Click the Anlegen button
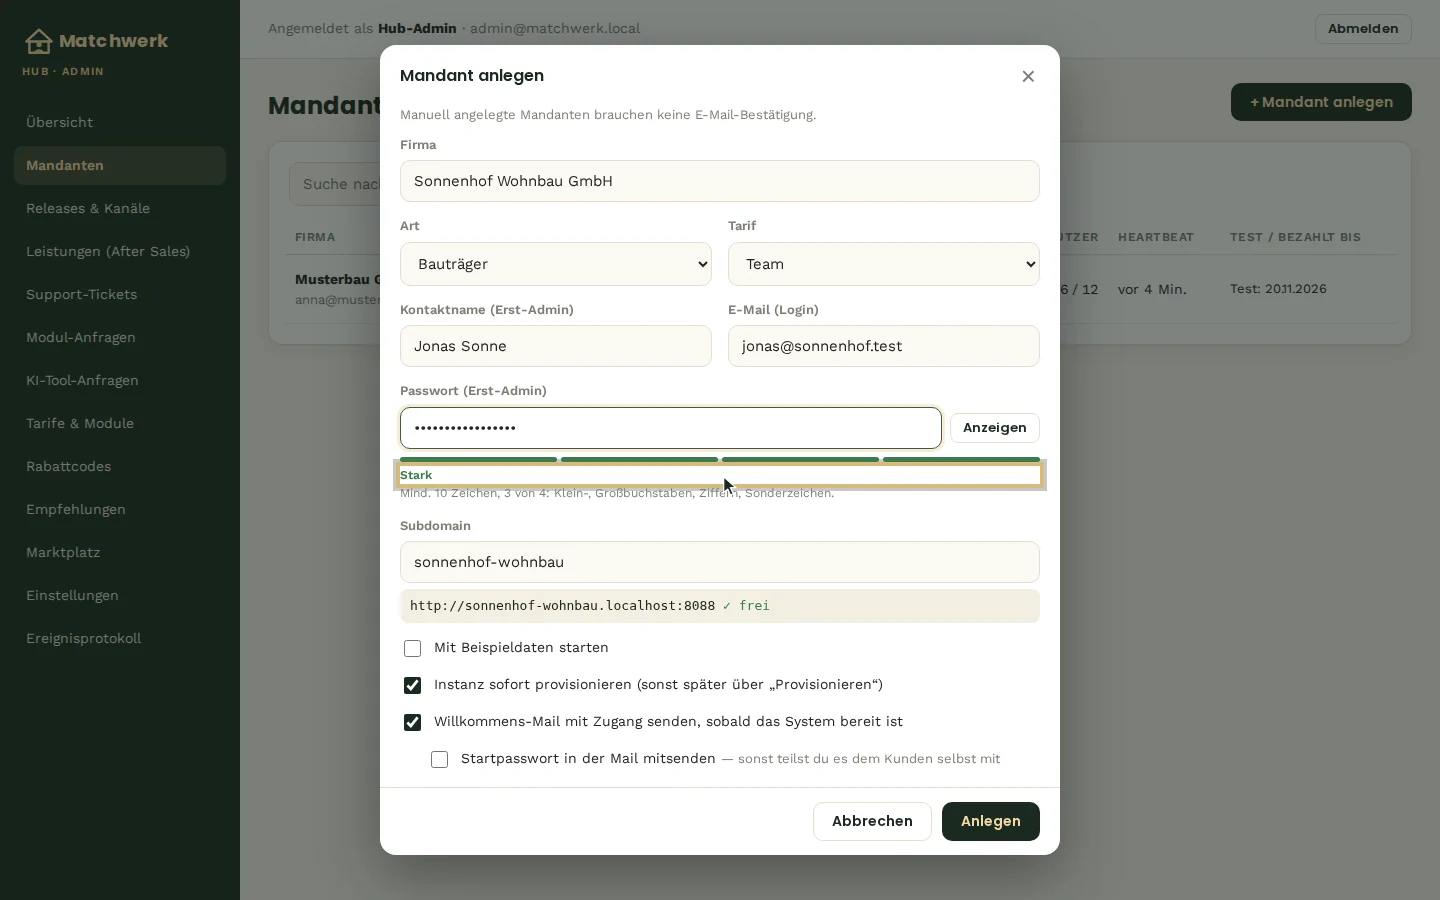The height and width of the screenshot is (900, 1440). click(x=991, y=821)
